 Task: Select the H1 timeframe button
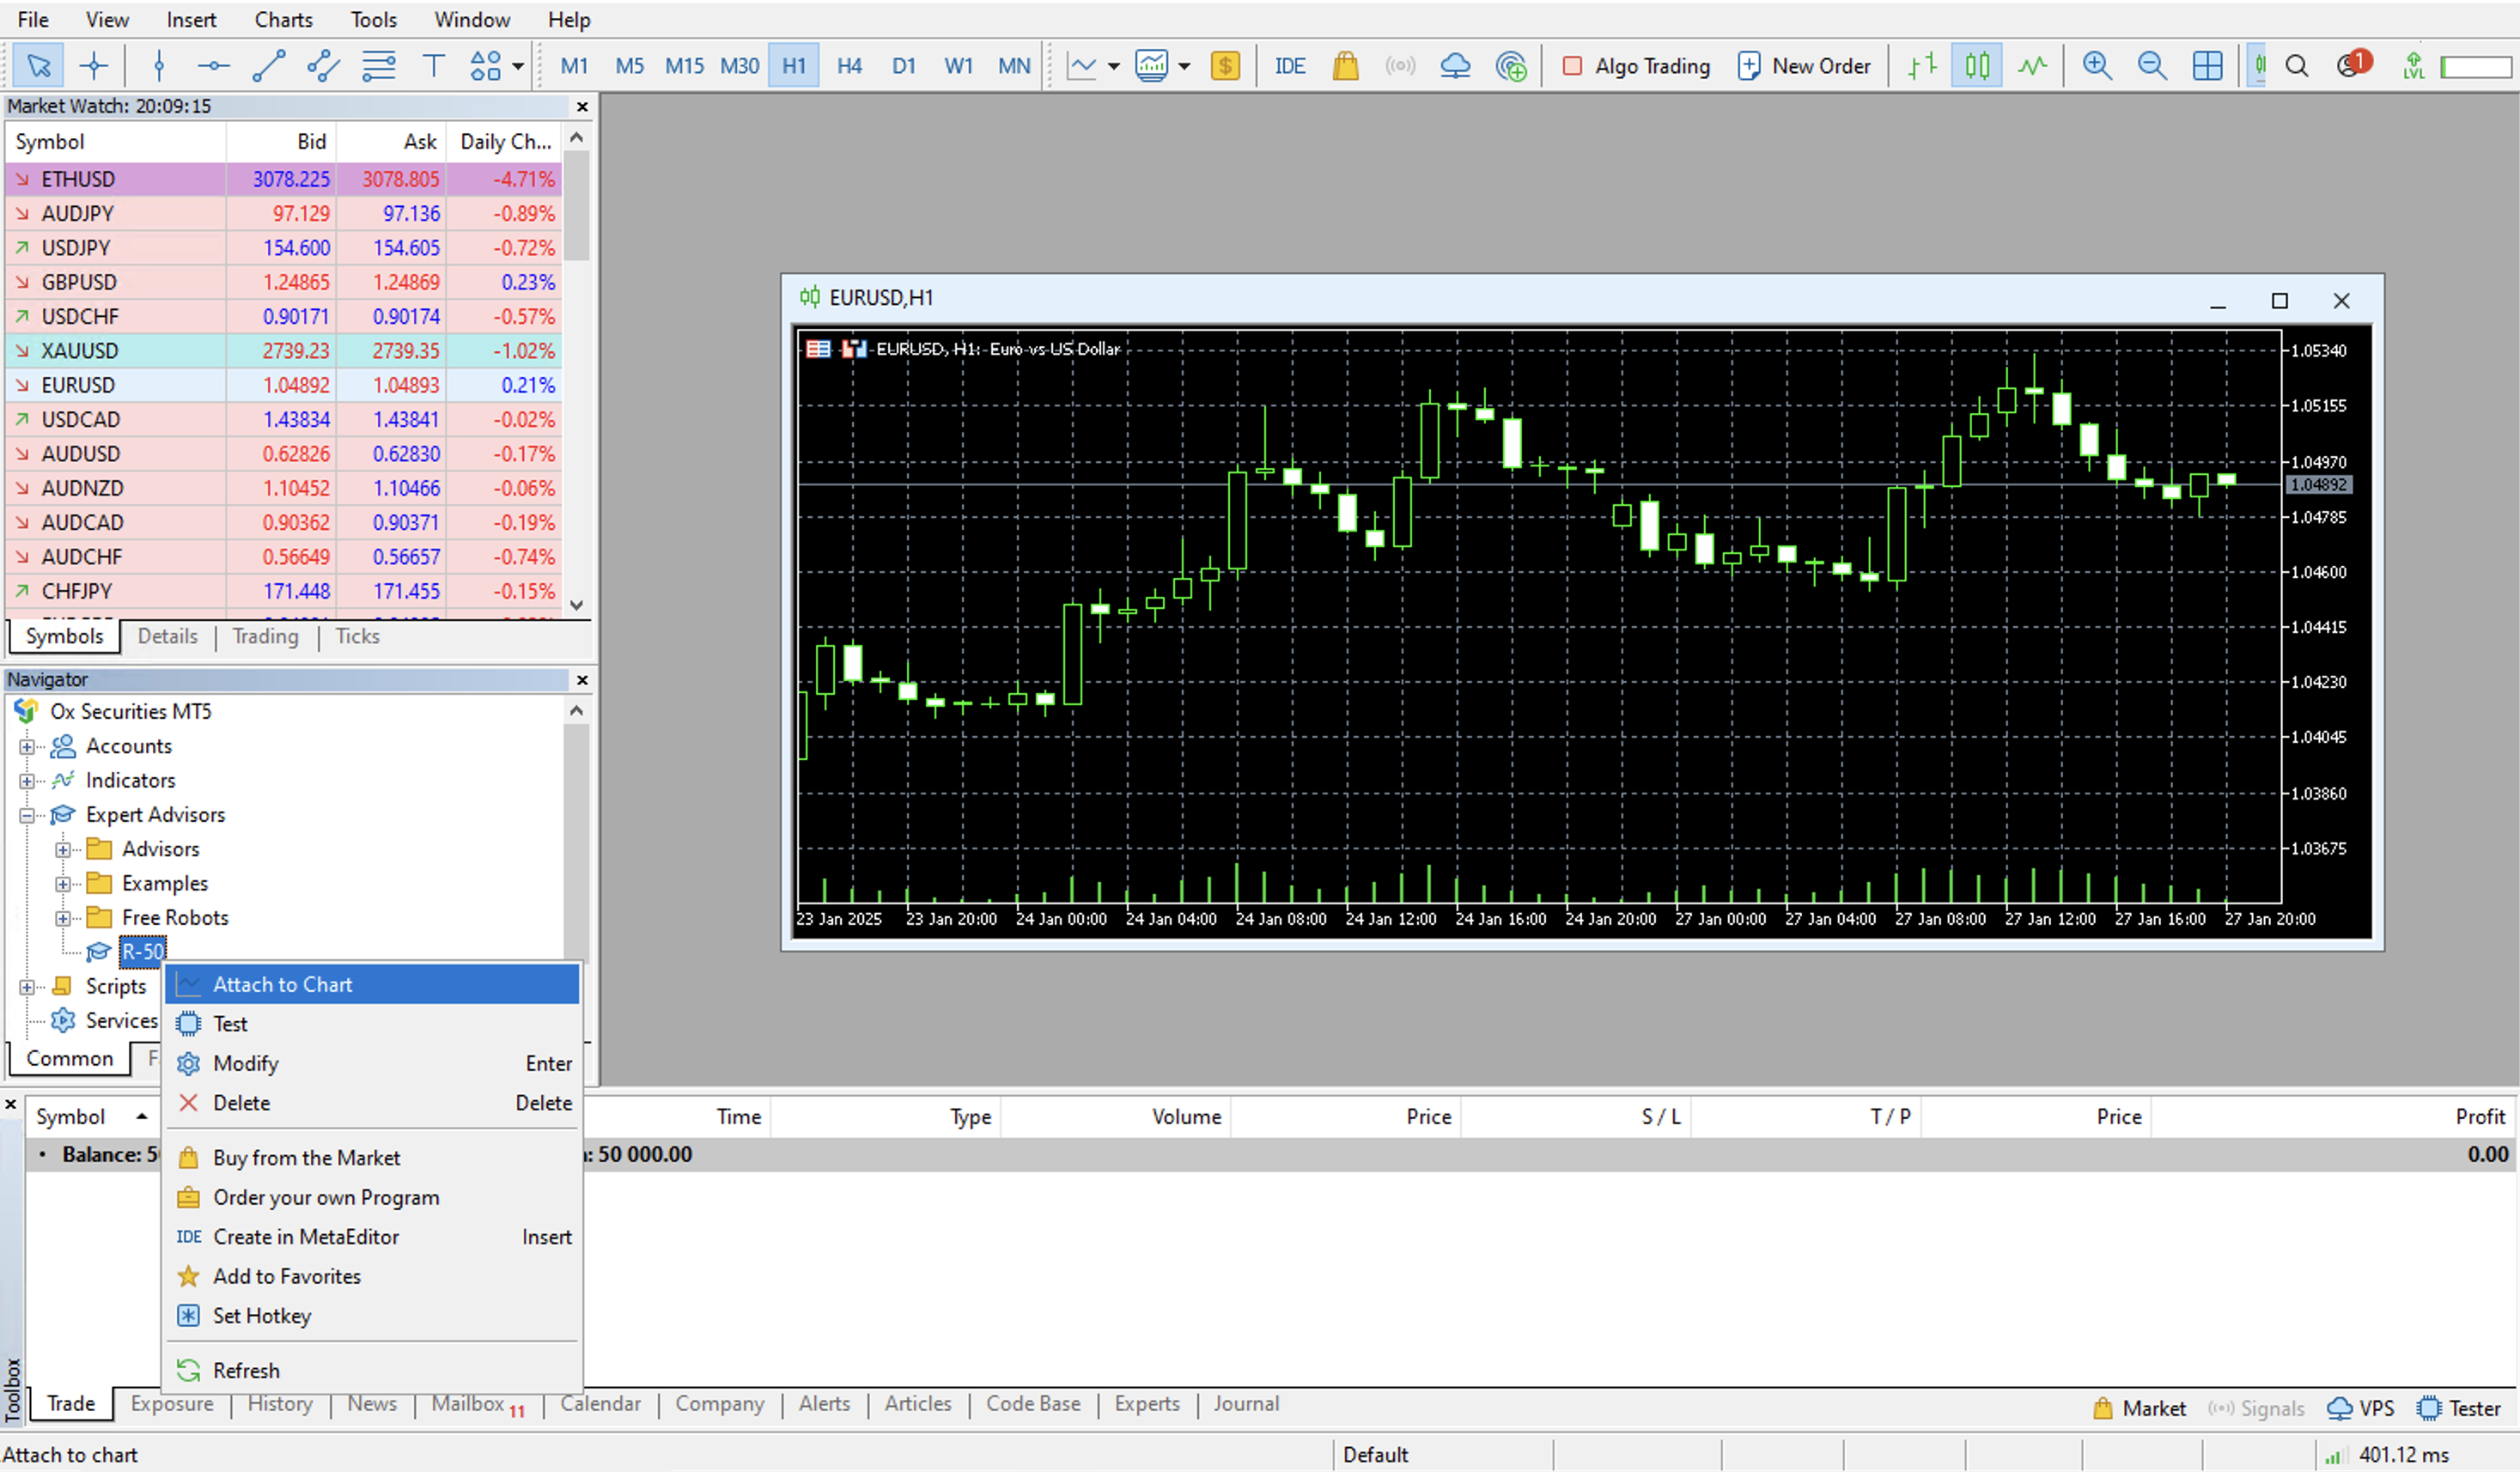(x=792, y=67)
